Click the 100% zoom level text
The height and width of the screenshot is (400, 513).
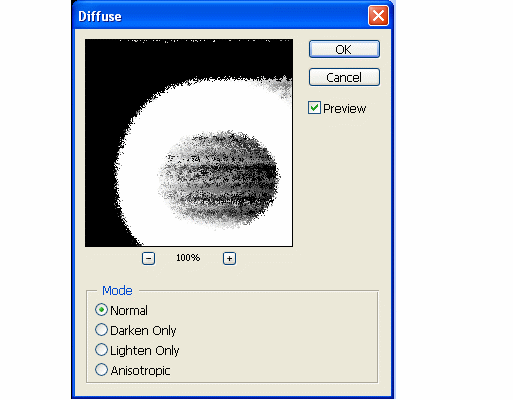coord(188,258)
